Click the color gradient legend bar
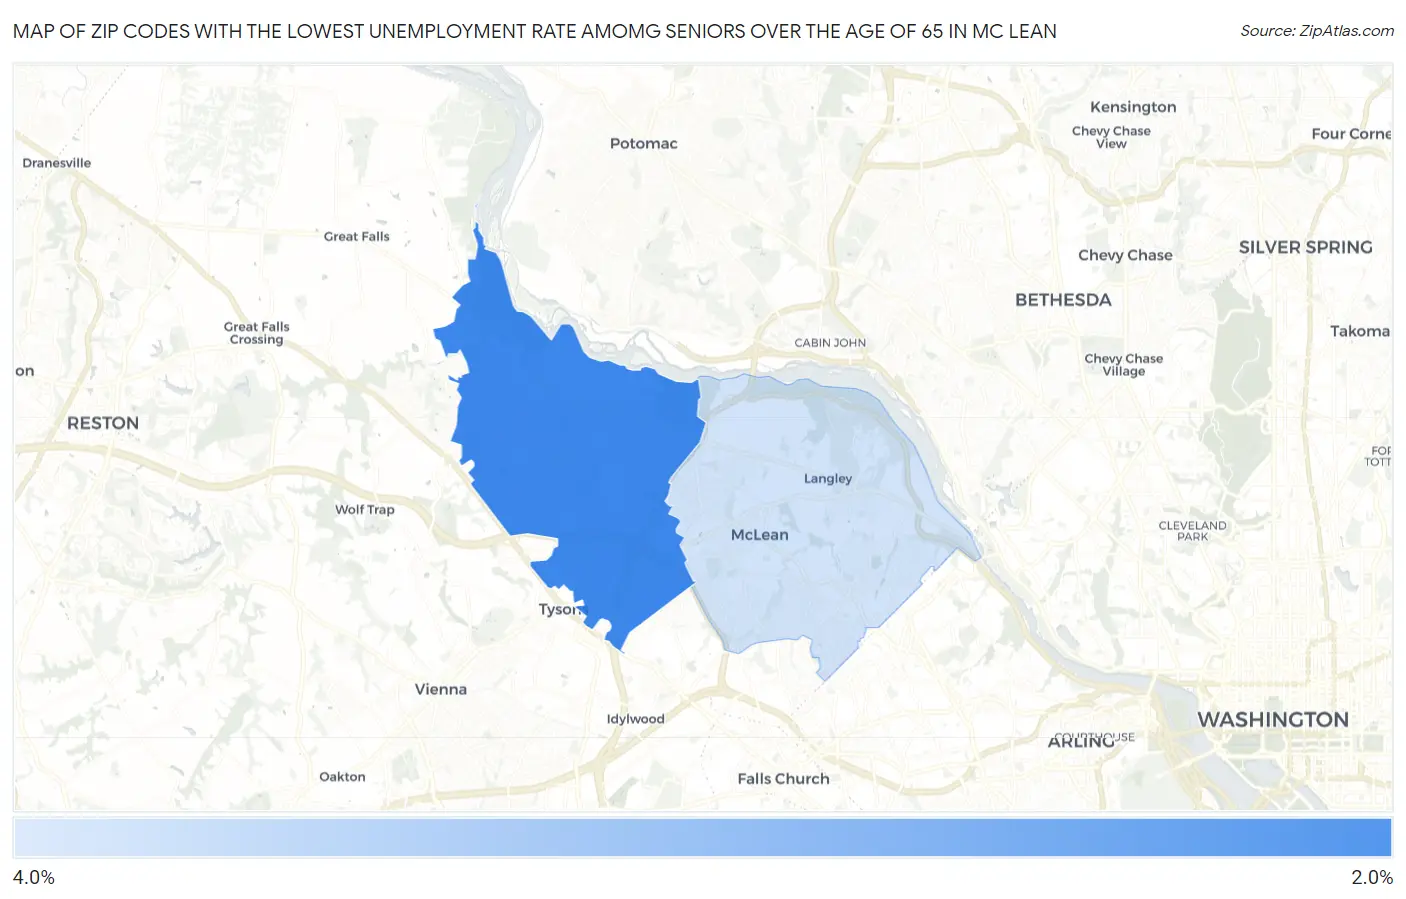This screenshot has height=899, width=1406. click(x=702, y=837)
